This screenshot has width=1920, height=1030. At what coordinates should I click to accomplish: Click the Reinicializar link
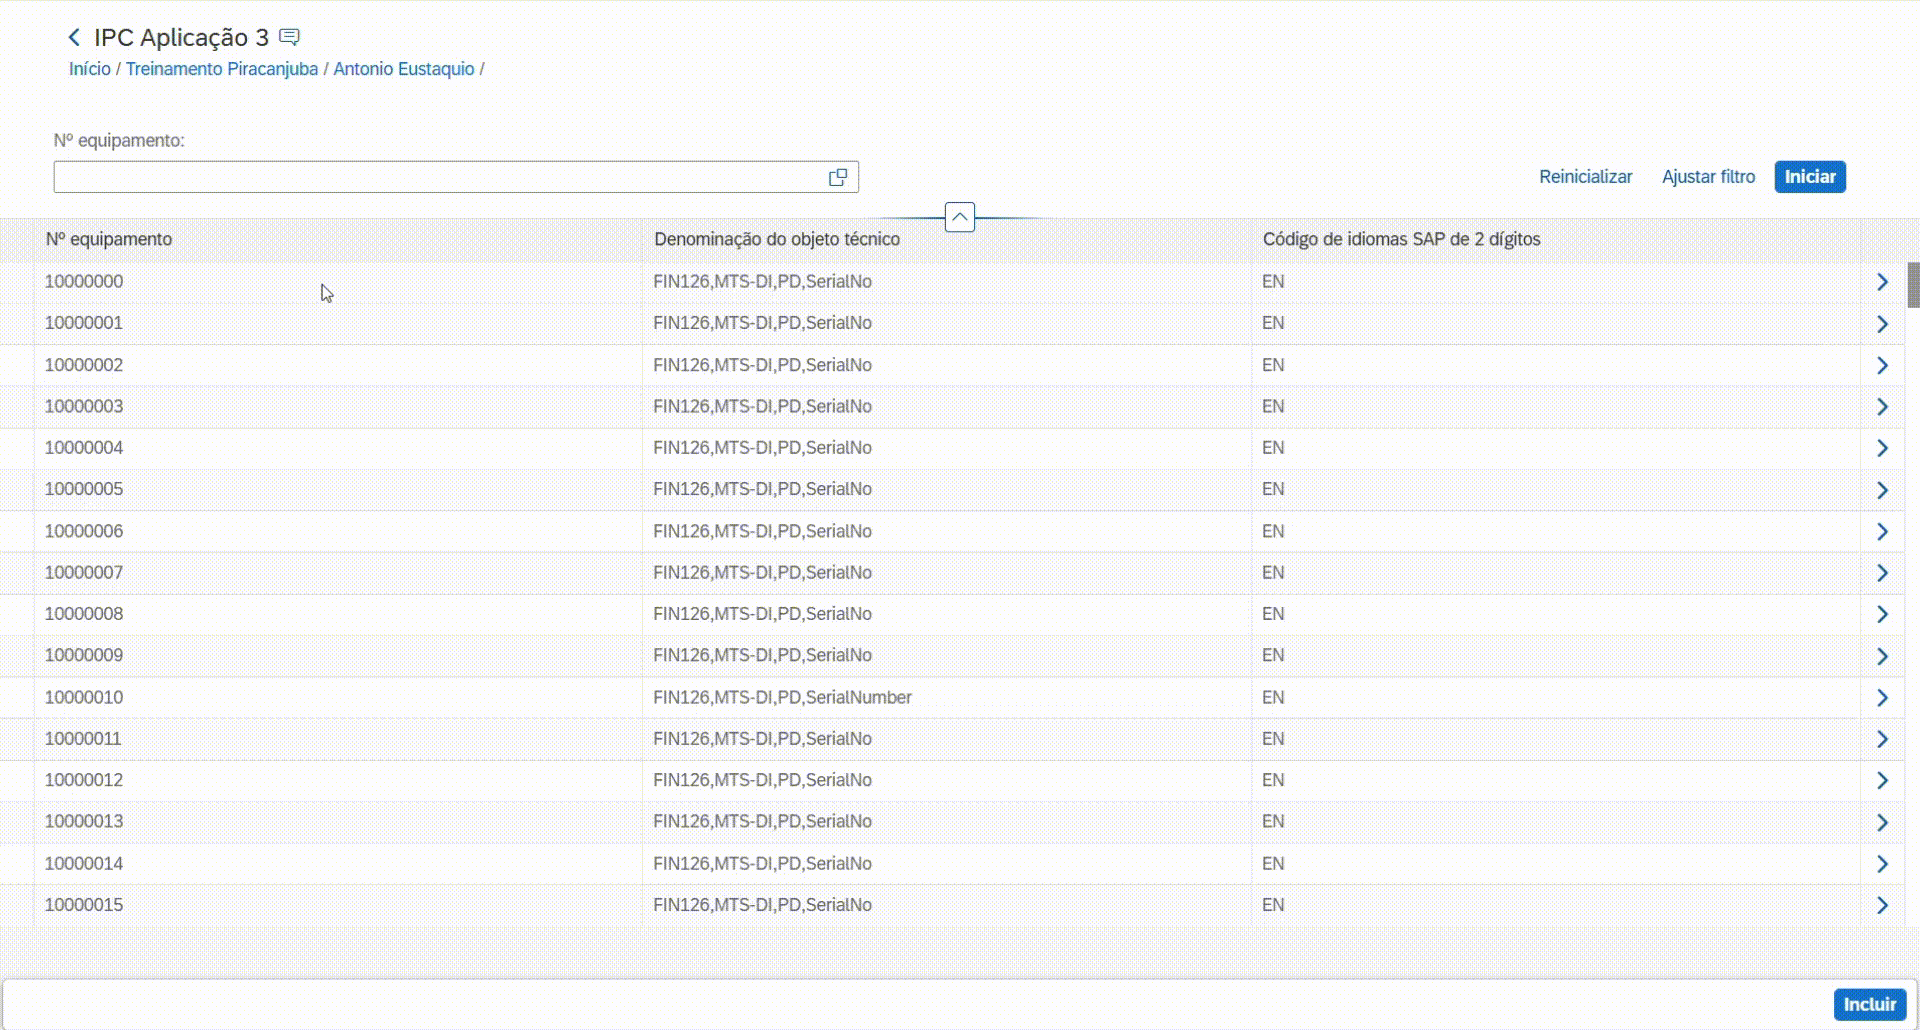click(x=1585, y=177)
